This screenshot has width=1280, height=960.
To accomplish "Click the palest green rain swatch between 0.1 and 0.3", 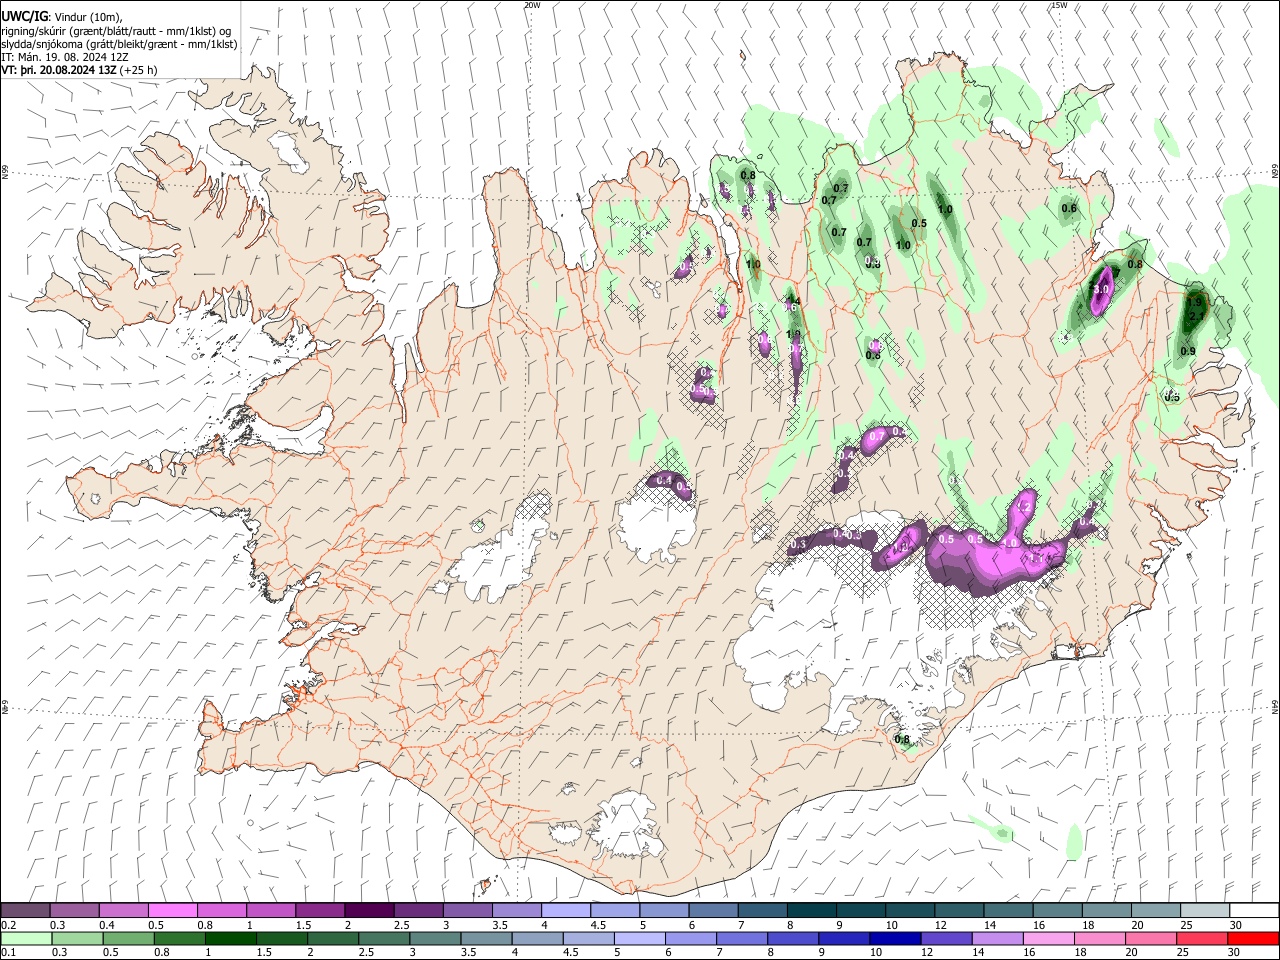I will click(x=26, y=938).
